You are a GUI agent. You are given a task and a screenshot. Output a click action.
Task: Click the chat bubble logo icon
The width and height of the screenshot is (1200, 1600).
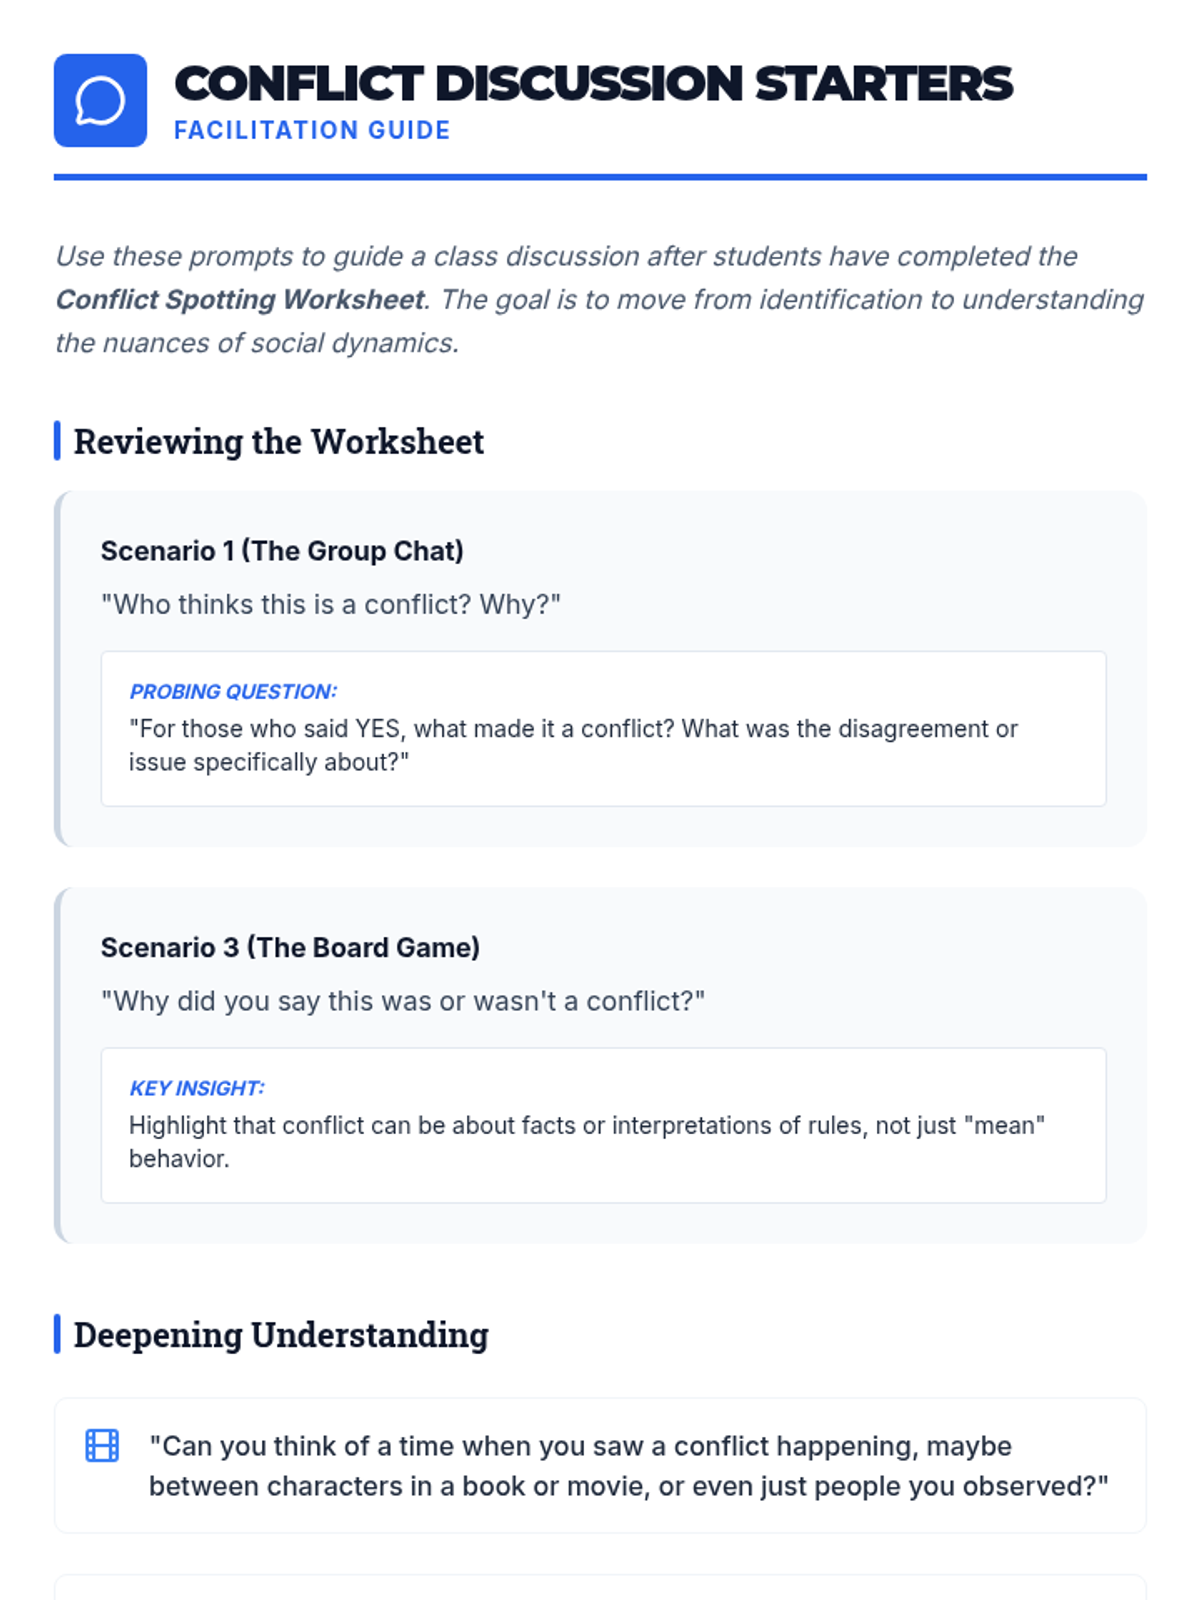(100, 100)
